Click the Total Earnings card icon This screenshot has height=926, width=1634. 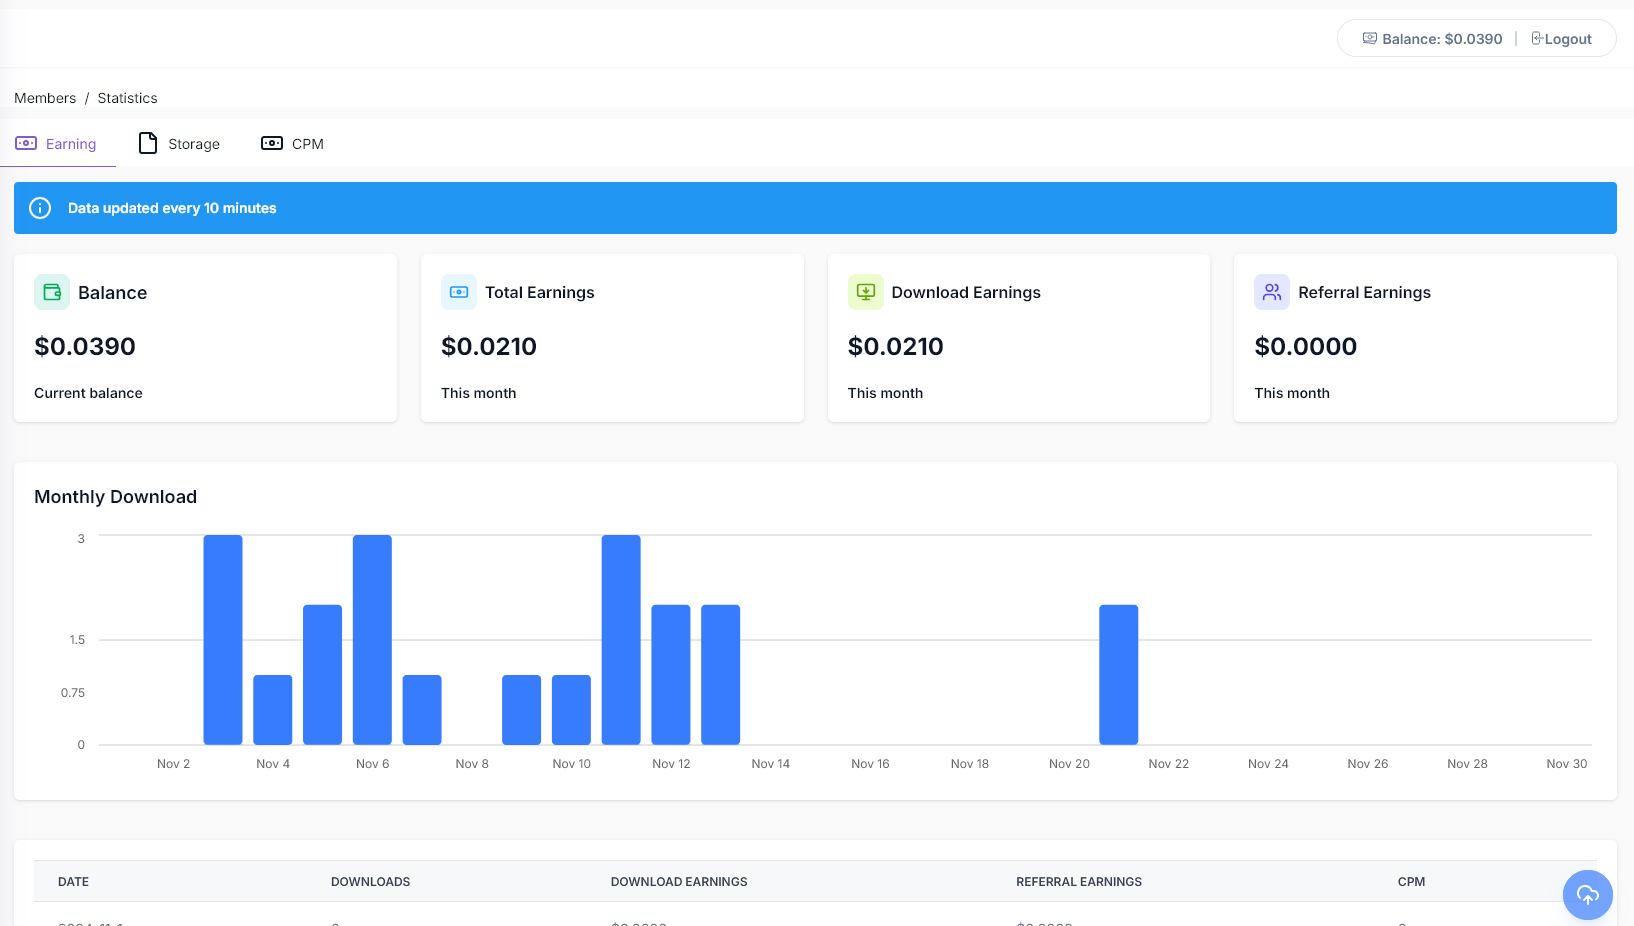(x=459, y=292)
